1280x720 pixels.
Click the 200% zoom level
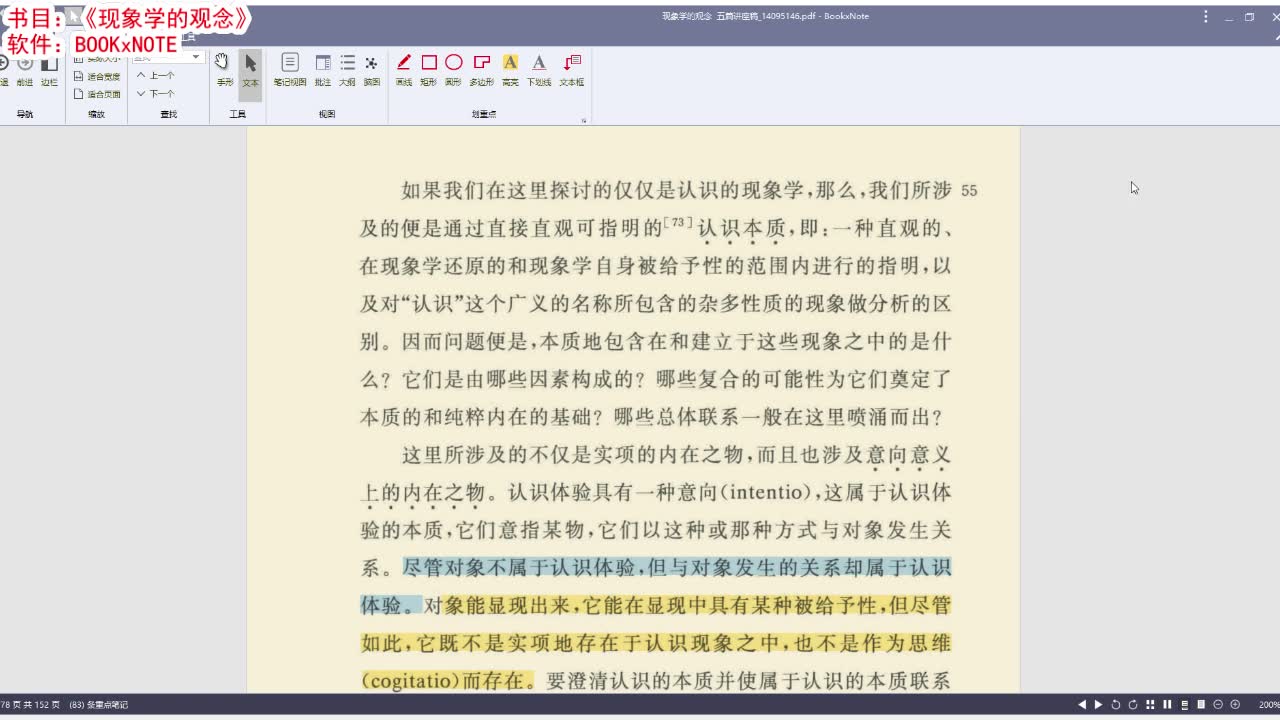(x=1269, y=704)
